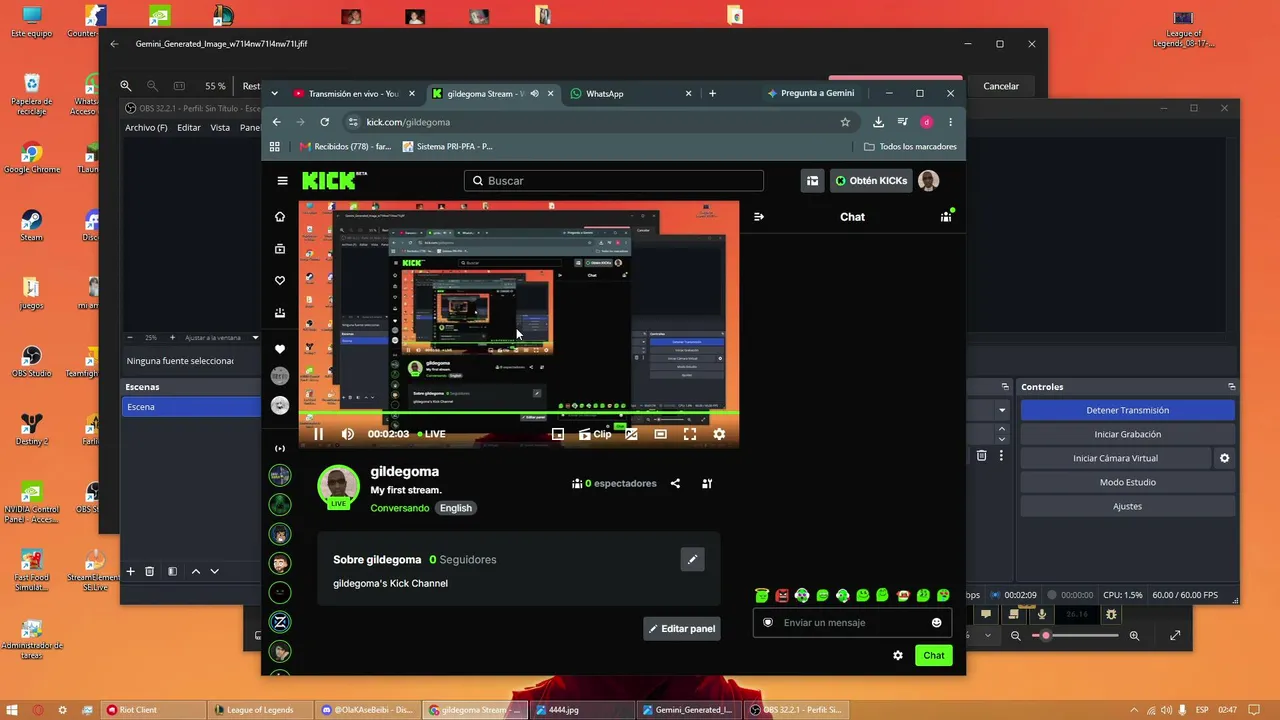The image size is (1280, 720).
Task: Send message with green Chat button
Action: coord(934,656)
